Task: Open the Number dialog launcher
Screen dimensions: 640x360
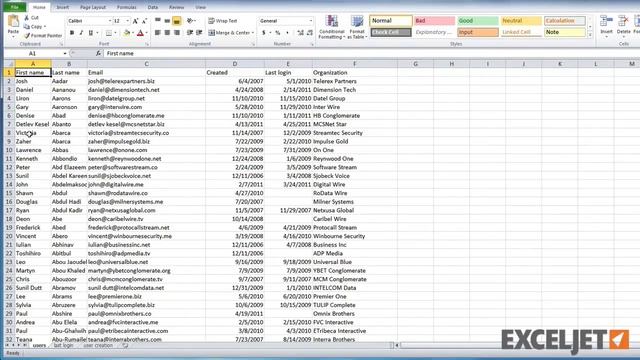Action: (312, 44)
